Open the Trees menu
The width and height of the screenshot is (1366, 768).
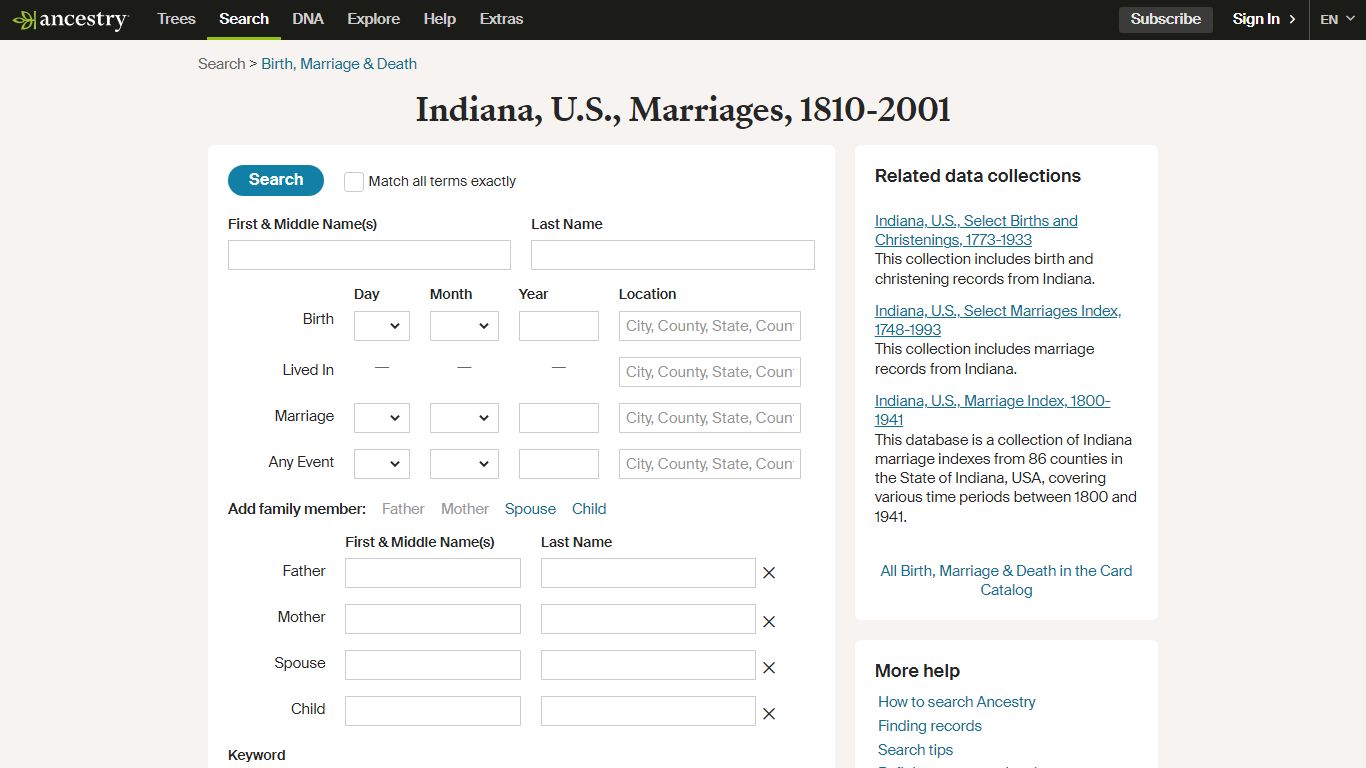coord(176,19)
